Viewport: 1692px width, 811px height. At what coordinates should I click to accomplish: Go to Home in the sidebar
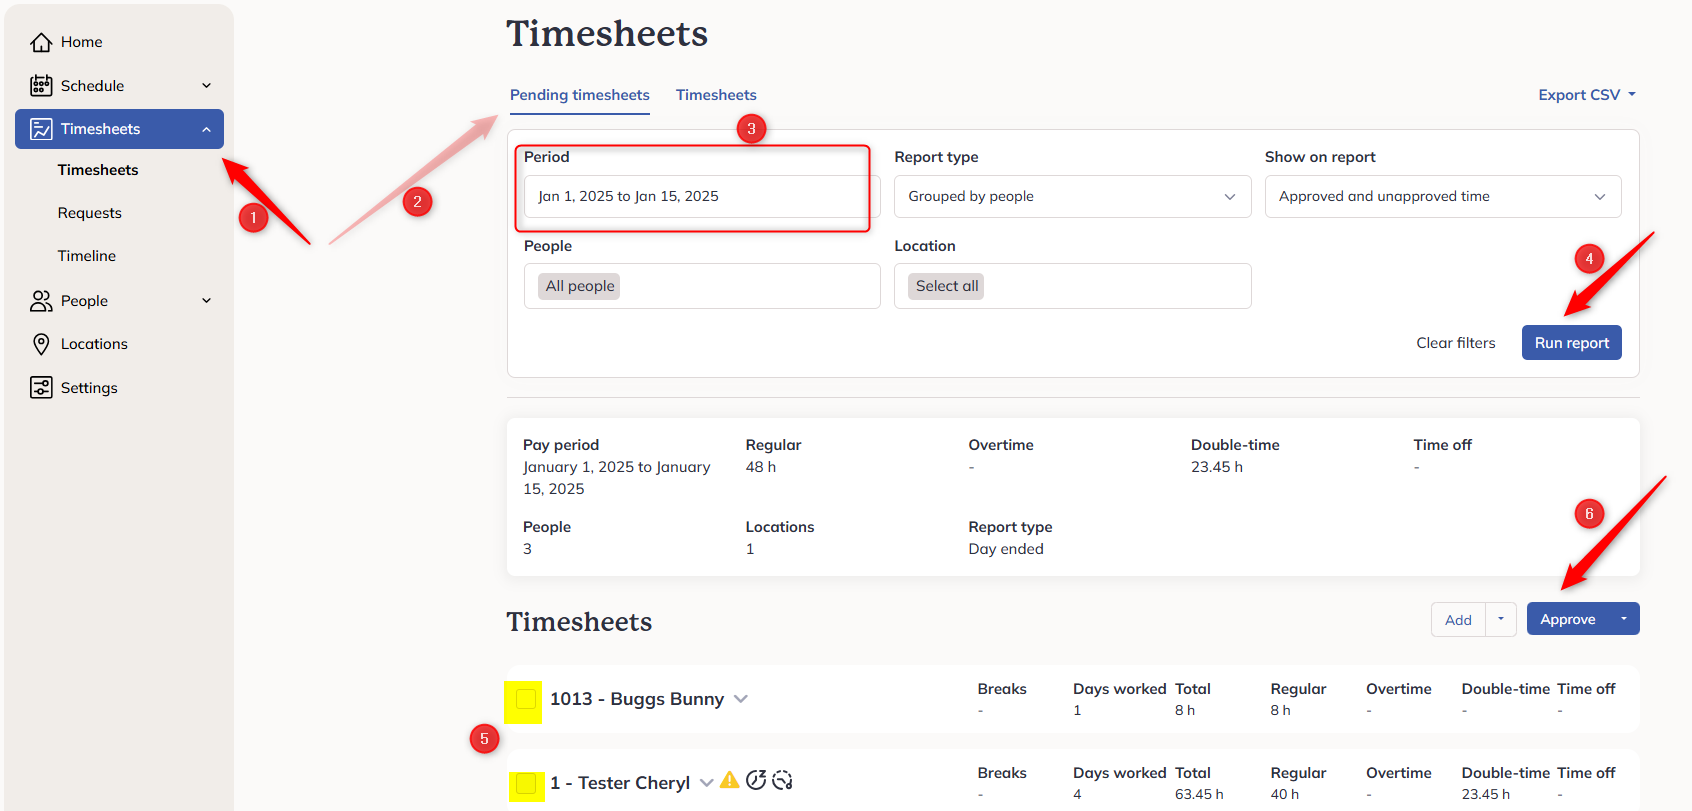[82, 42]
